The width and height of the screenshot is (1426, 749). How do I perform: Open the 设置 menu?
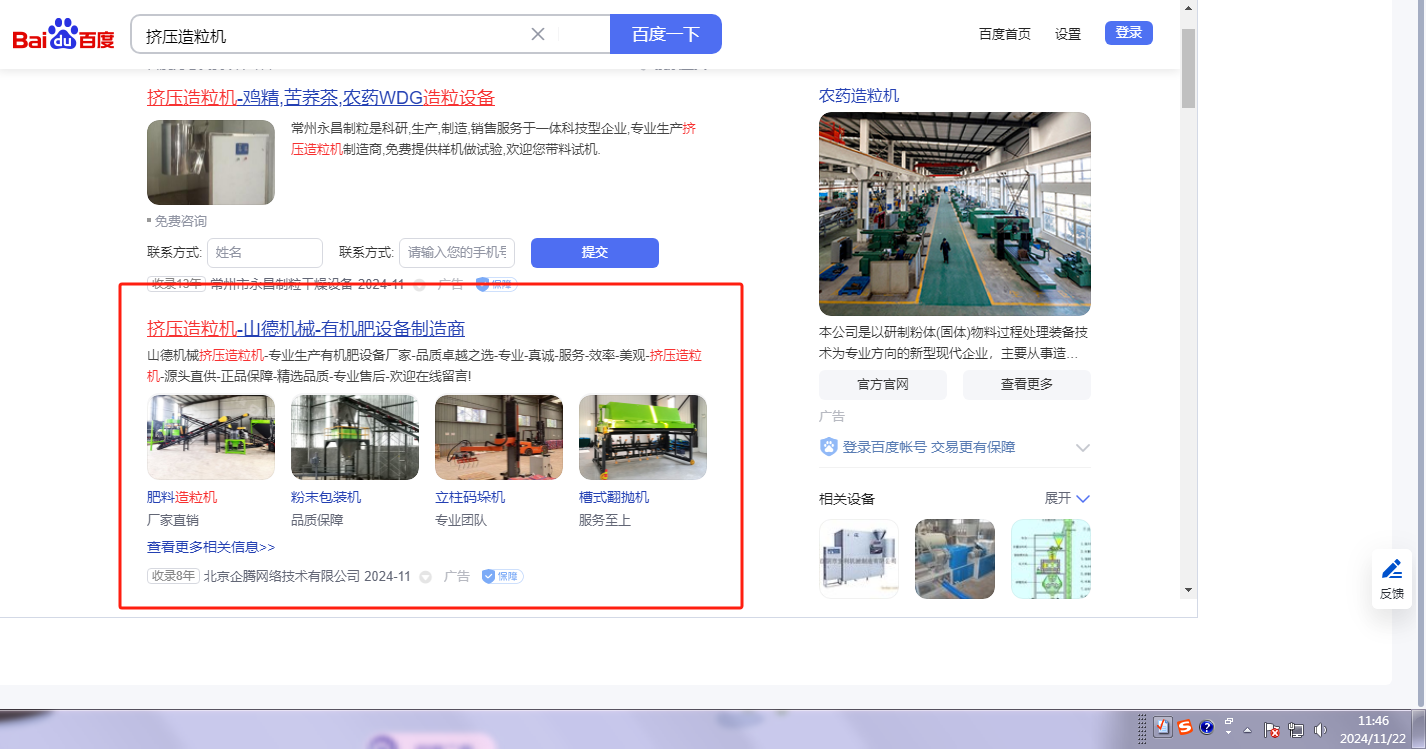click(x=1068, y=34)
